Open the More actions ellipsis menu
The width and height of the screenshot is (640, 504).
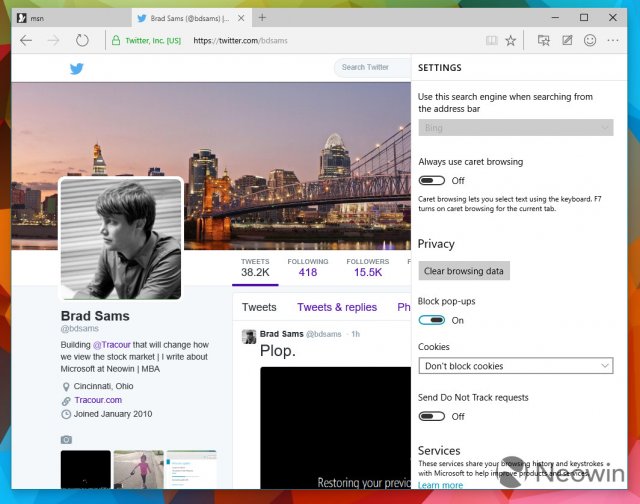click(613, 40)
